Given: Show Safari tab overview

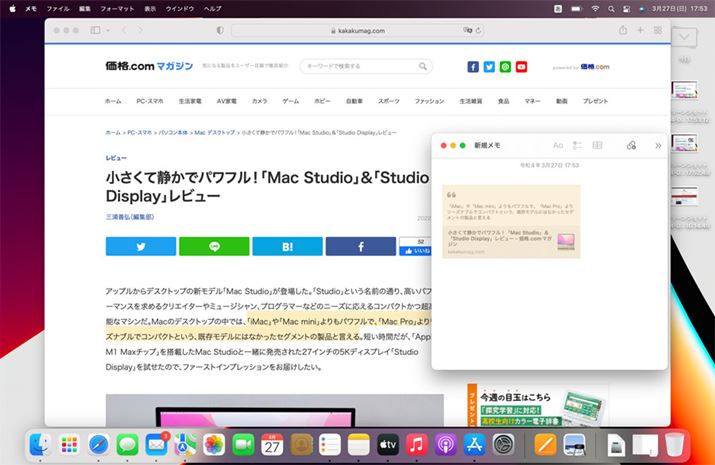Looking at the screenshot, I should pyautogui.click(x=658, y=30).
